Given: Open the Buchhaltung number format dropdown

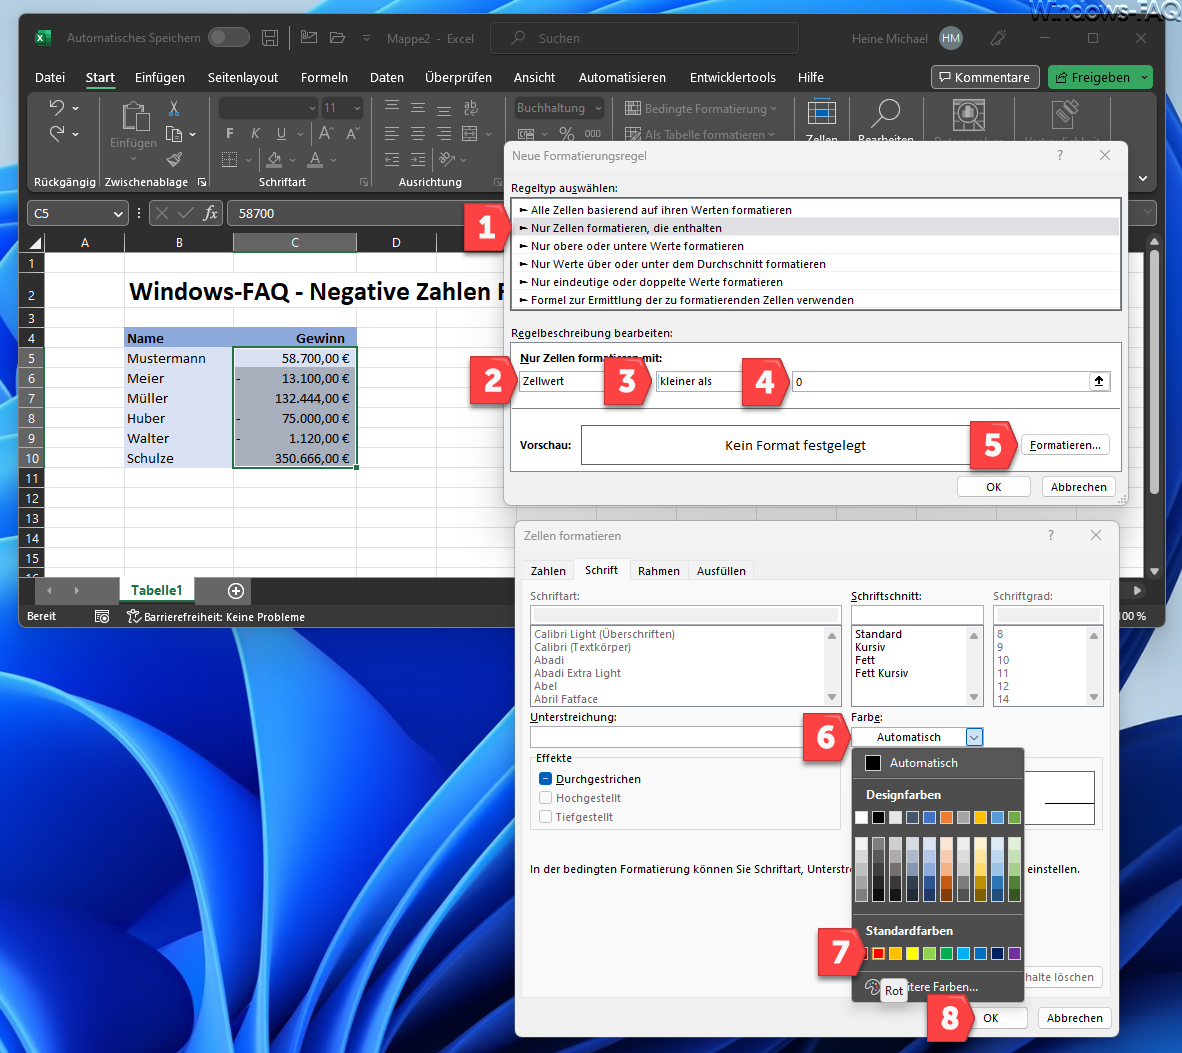Looking at the screenshot, I should (598, 109).
